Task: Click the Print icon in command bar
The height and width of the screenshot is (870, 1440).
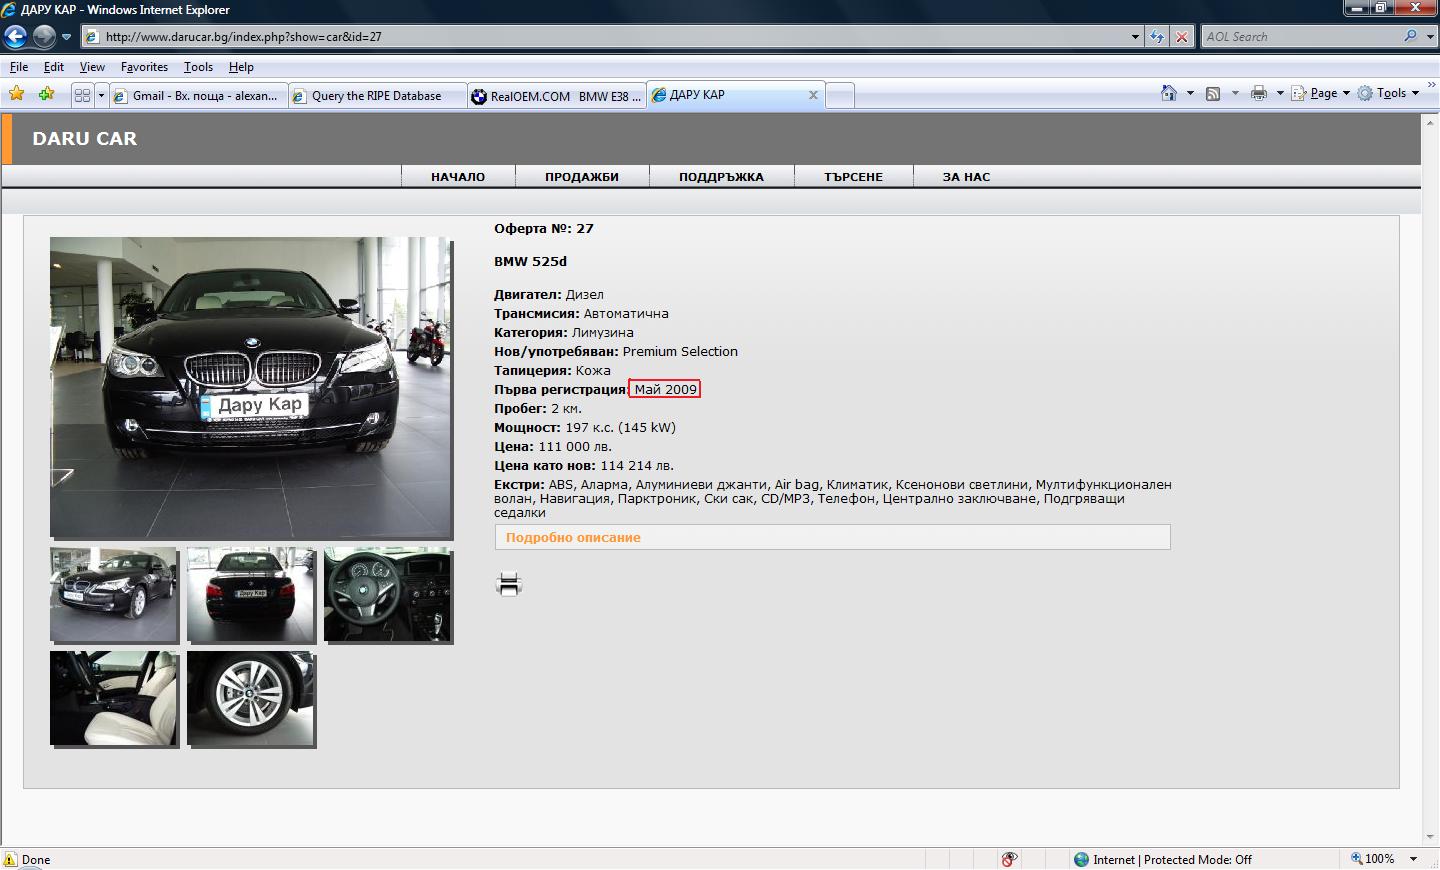Action: pos(1259,93)
